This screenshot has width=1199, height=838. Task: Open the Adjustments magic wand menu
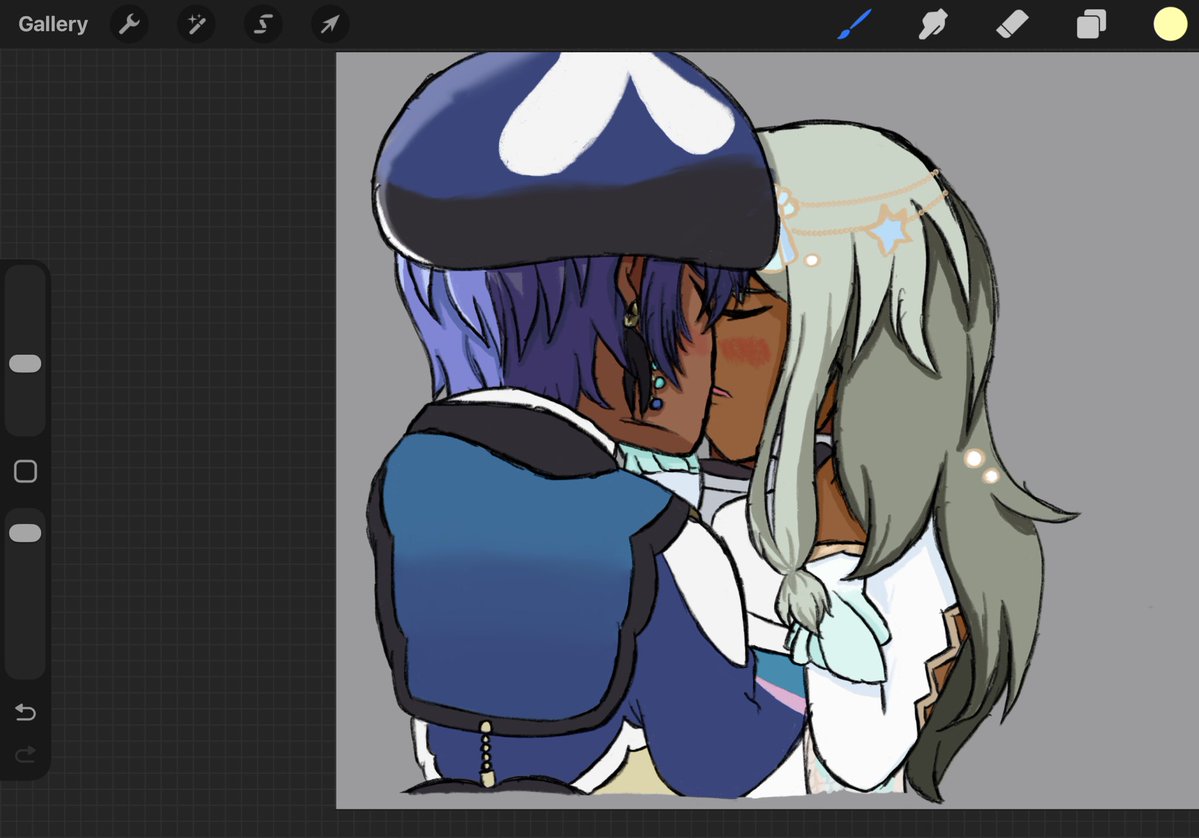click(197, 24)
